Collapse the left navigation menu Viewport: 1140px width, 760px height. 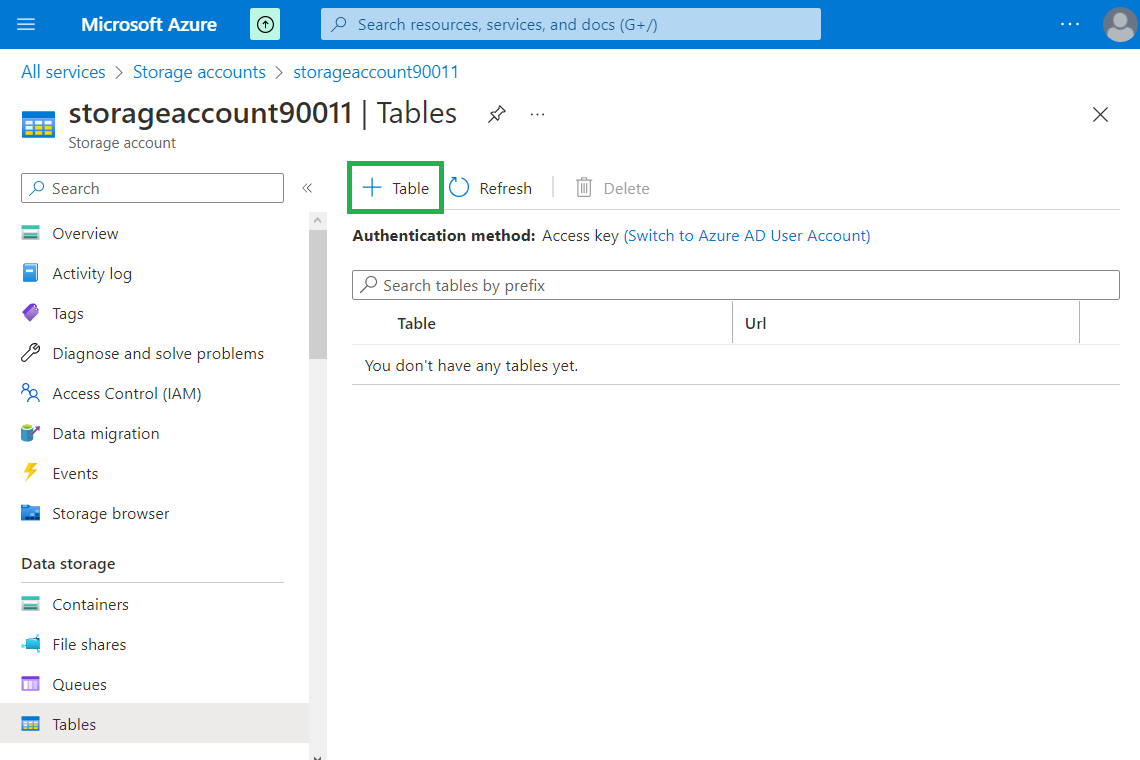pos(308,188)
